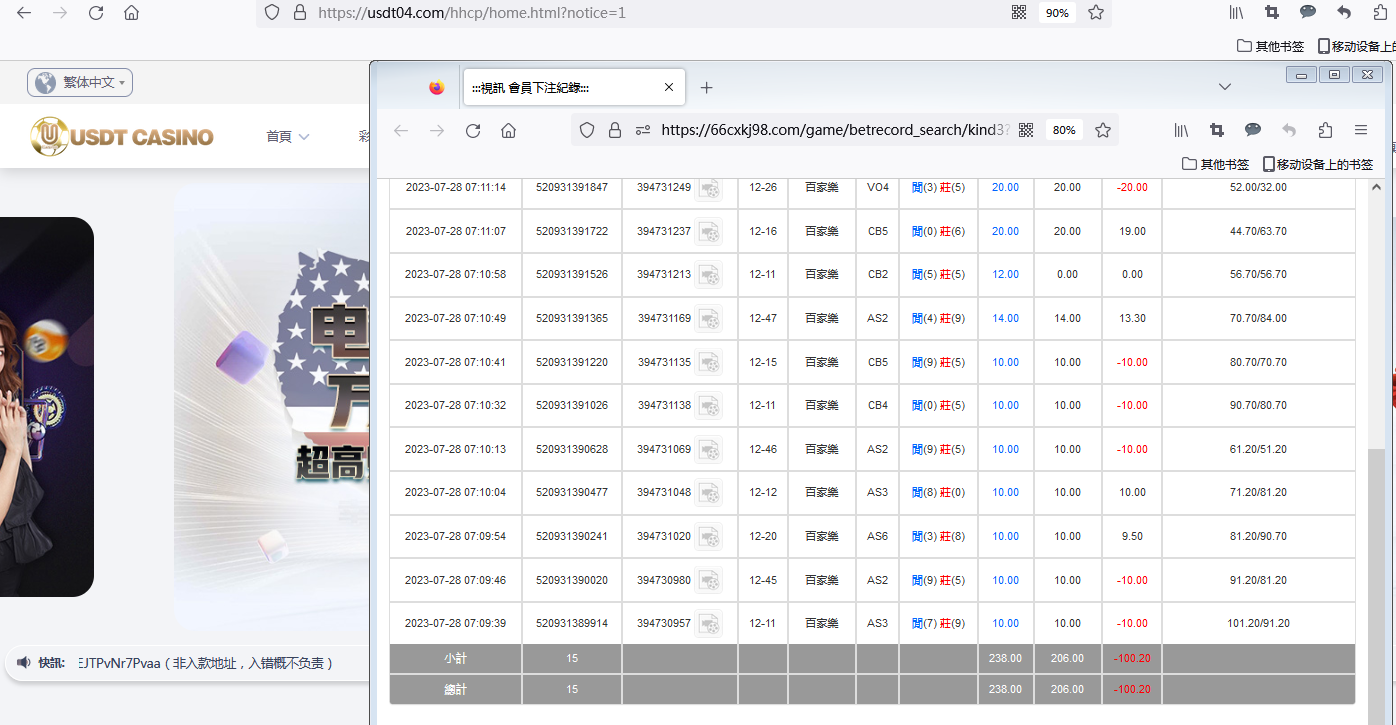The image size is (1396, 725).
Task: Click lock icon beside the 66cxkj98.com address
Action: click(x=615, y=130)
